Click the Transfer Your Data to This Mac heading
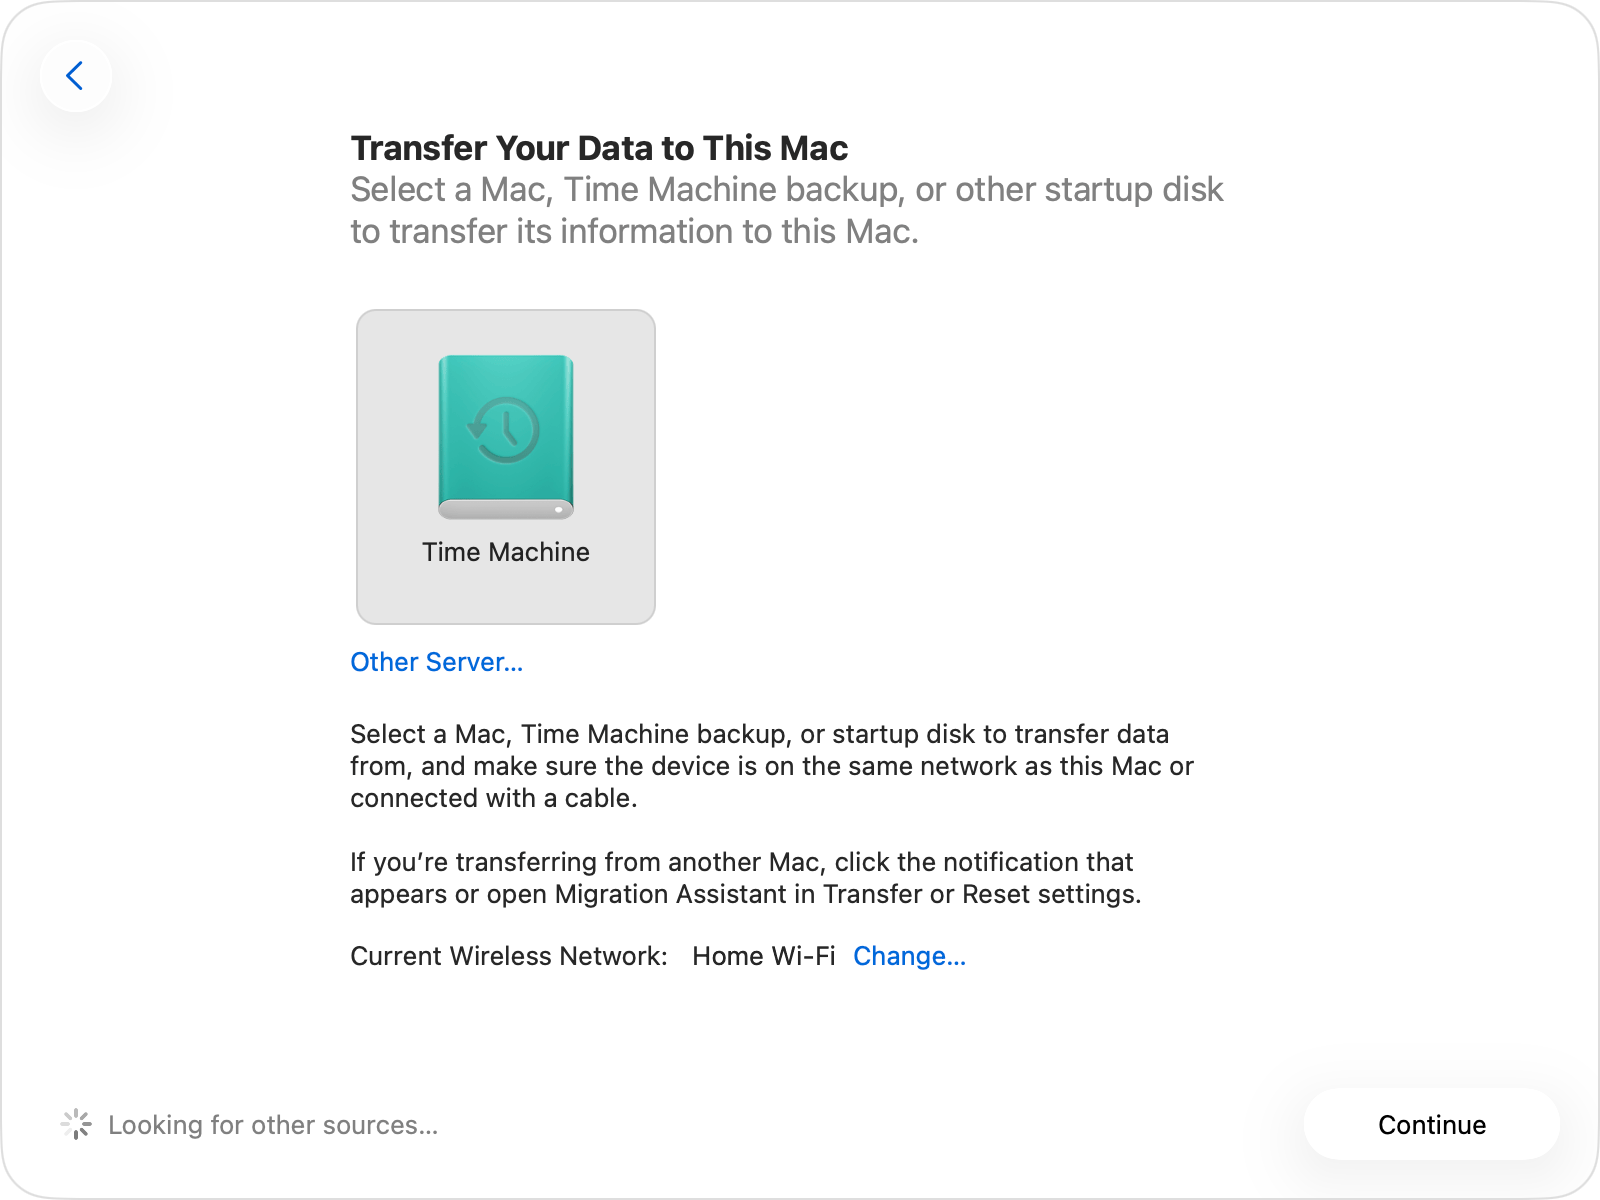1600x1200 pixels. [598, 147]
